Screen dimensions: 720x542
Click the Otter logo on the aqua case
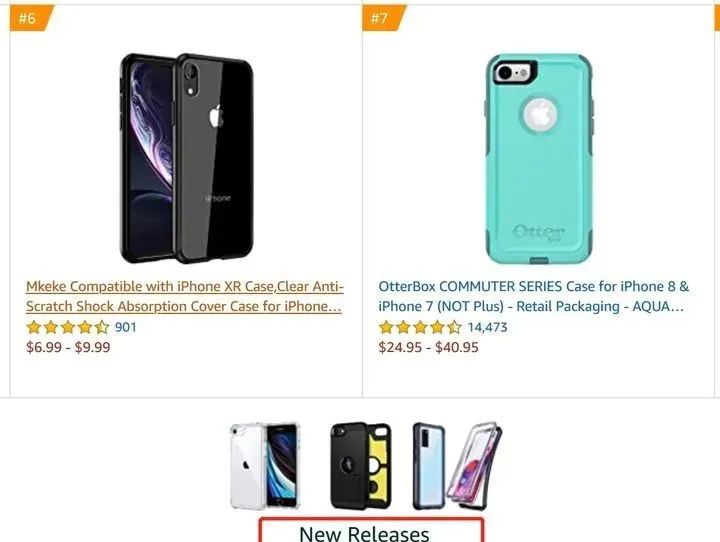(x=539, y=232)
